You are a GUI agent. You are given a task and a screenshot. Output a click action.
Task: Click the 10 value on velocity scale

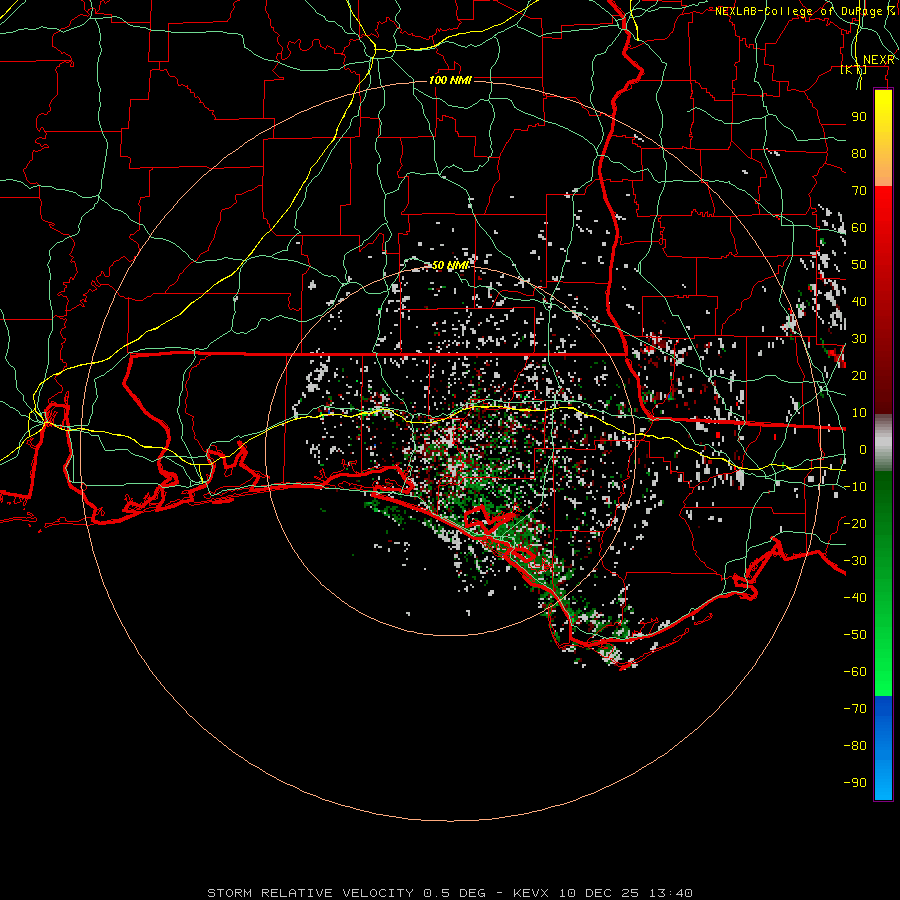859,413
